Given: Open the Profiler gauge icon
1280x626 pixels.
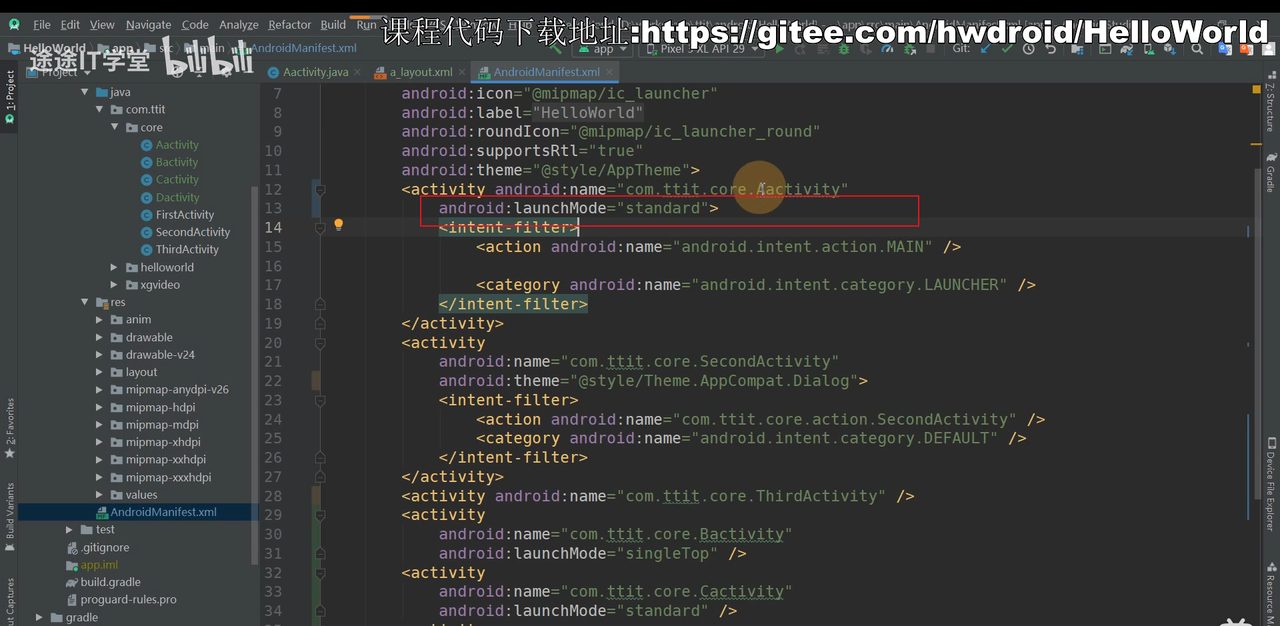Looking at the screenshot, I should pos(887,49).
